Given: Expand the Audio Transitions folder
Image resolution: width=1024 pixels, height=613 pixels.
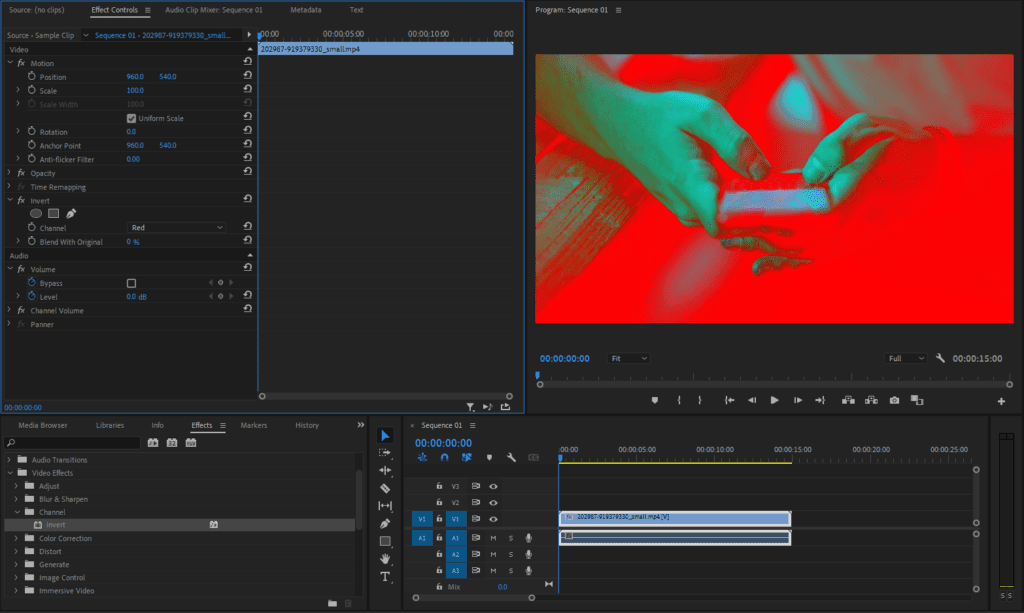Looking at the screenshot, I should click(x=9, y=460).
